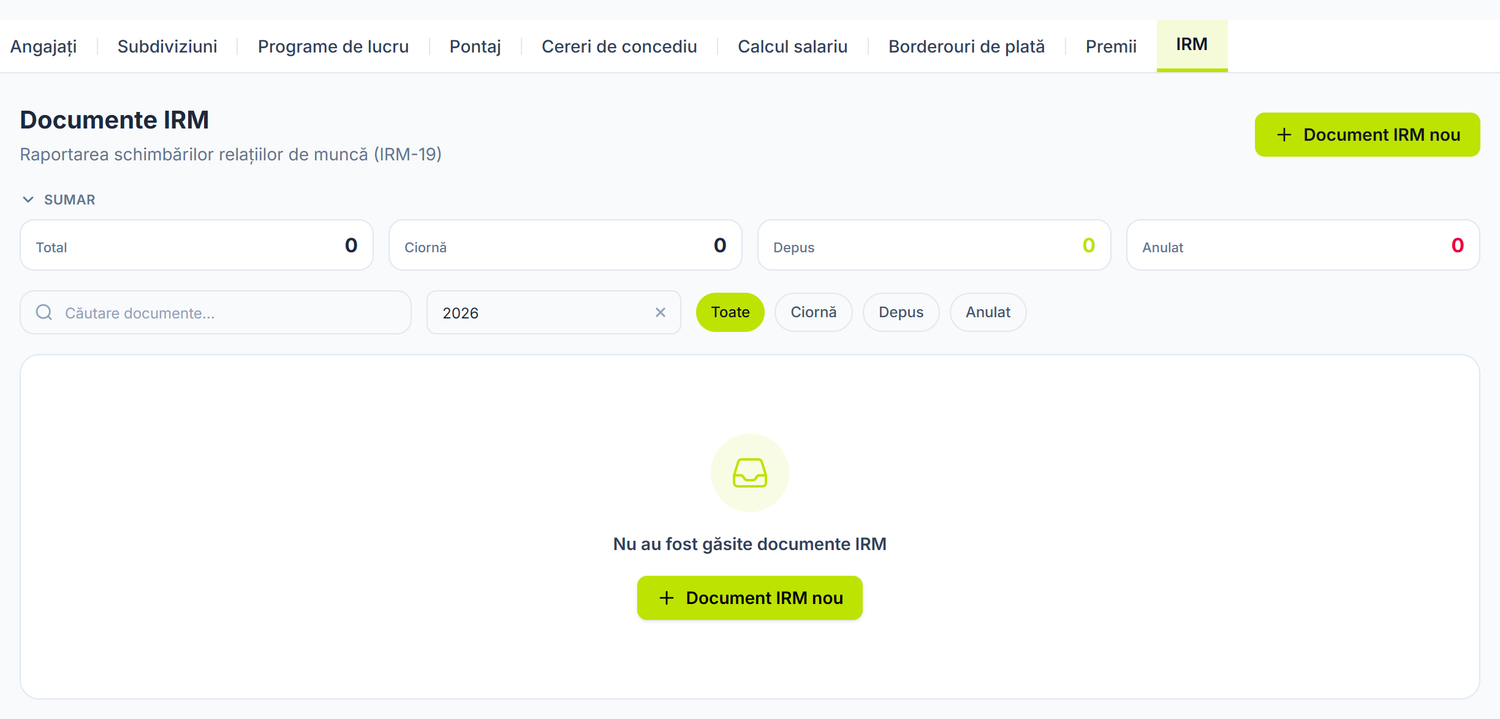Click the center Document IRM nou button
Screen dimensions: 1500x719
pyautogui.click(x=750, y=598)
